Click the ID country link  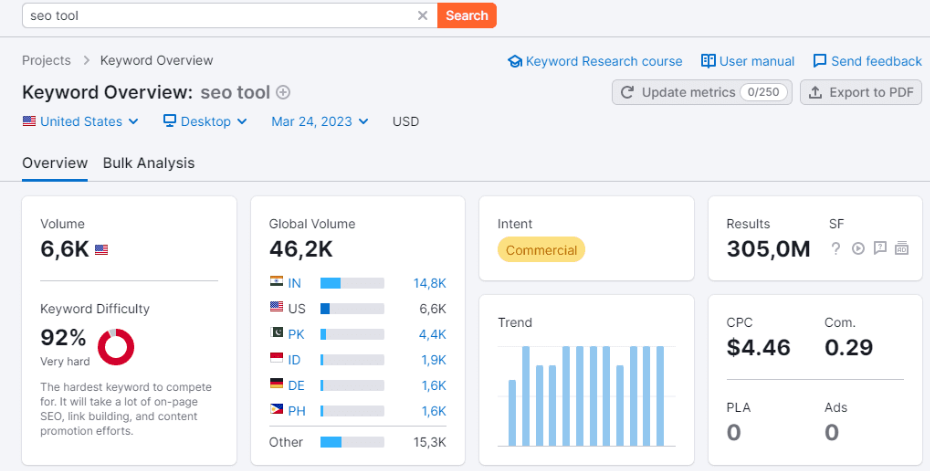[294, 360]
